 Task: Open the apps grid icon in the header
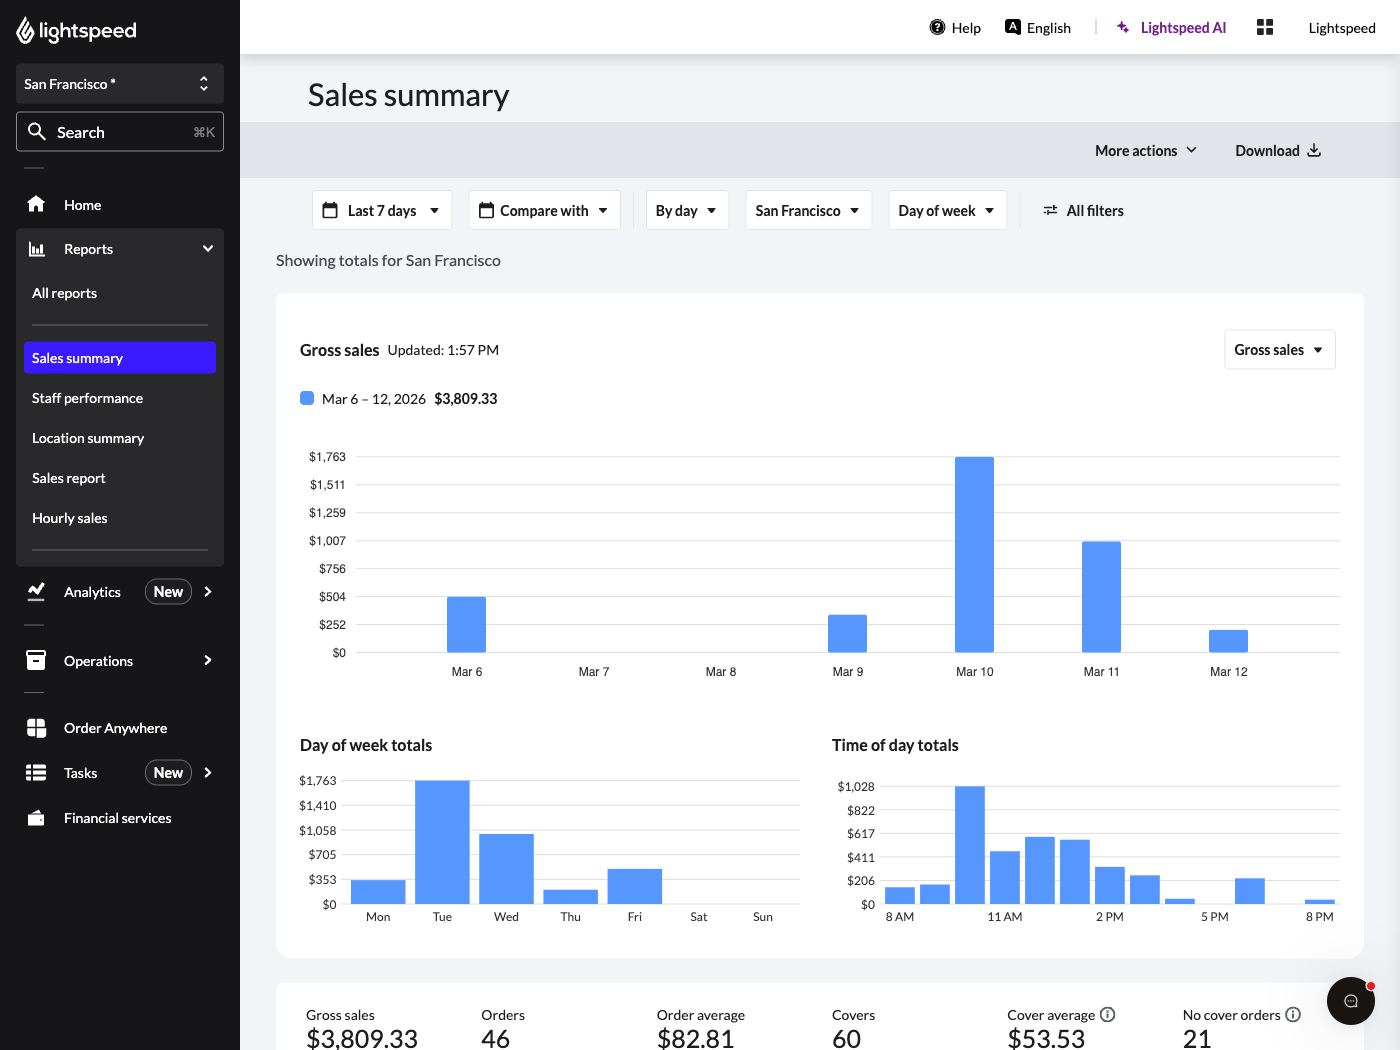coord(1264,27)
